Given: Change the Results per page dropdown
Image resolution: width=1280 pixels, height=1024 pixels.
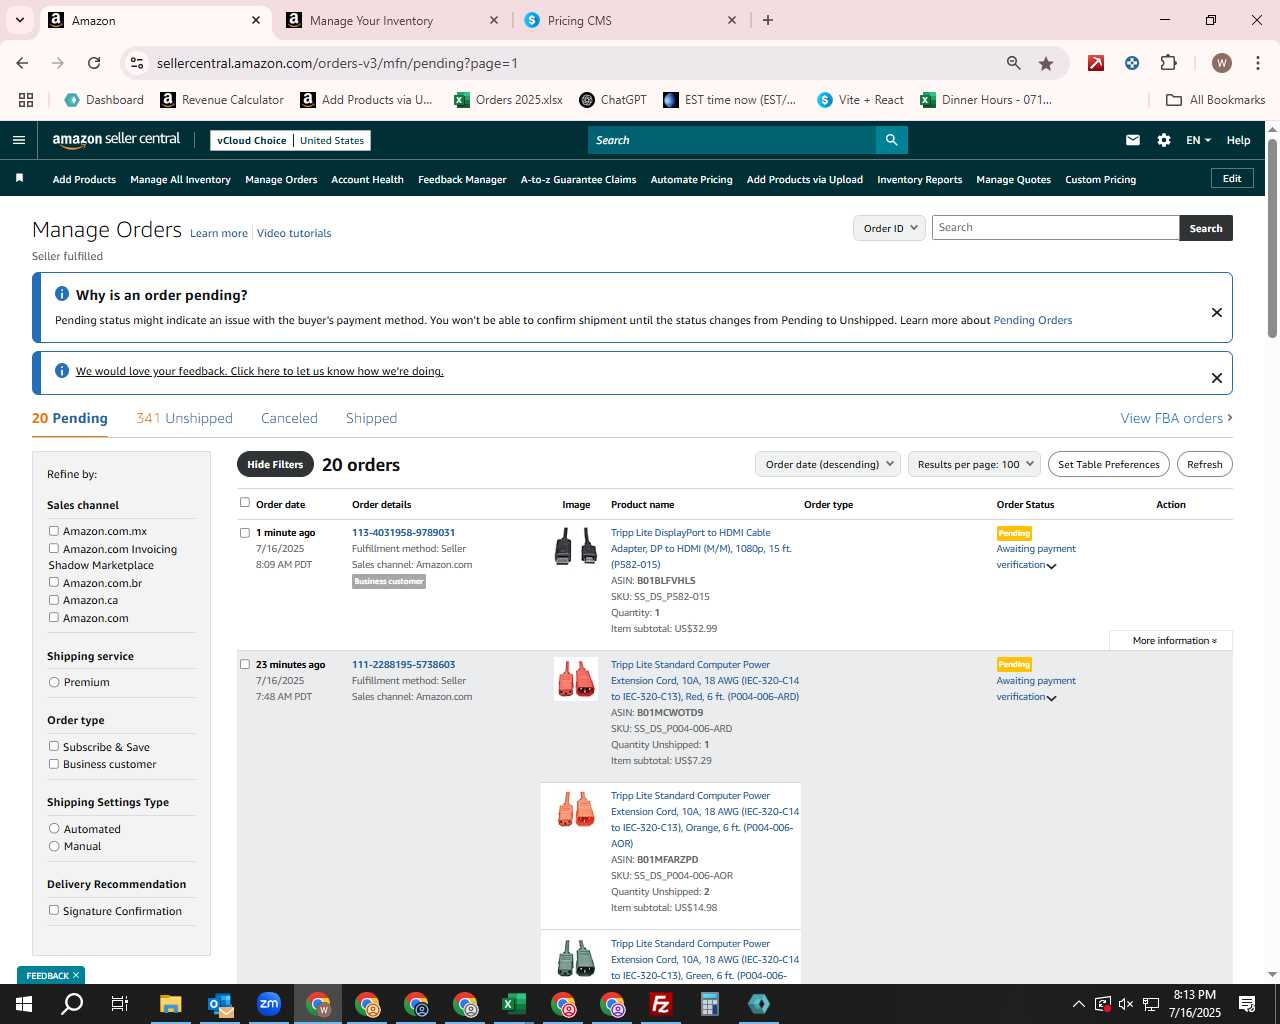Looking at the screenshot, I should tap(974, 464).
